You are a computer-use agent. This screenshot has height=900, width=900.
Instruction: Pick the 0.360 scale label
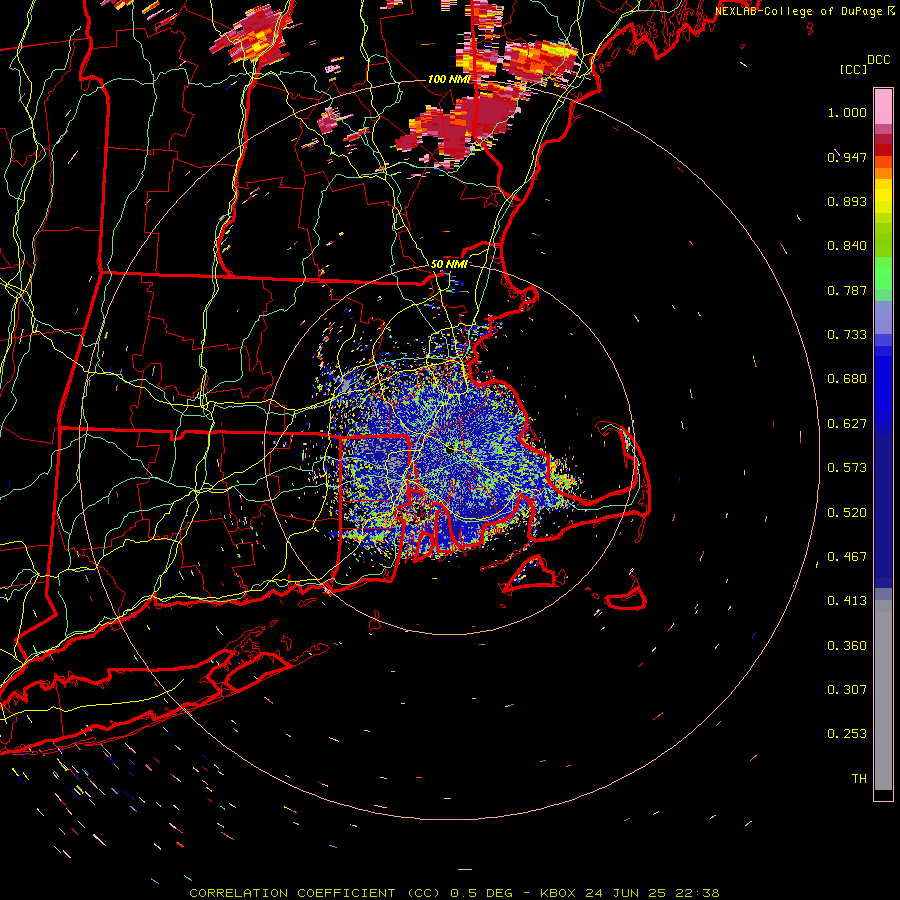(x=847, y=646)
